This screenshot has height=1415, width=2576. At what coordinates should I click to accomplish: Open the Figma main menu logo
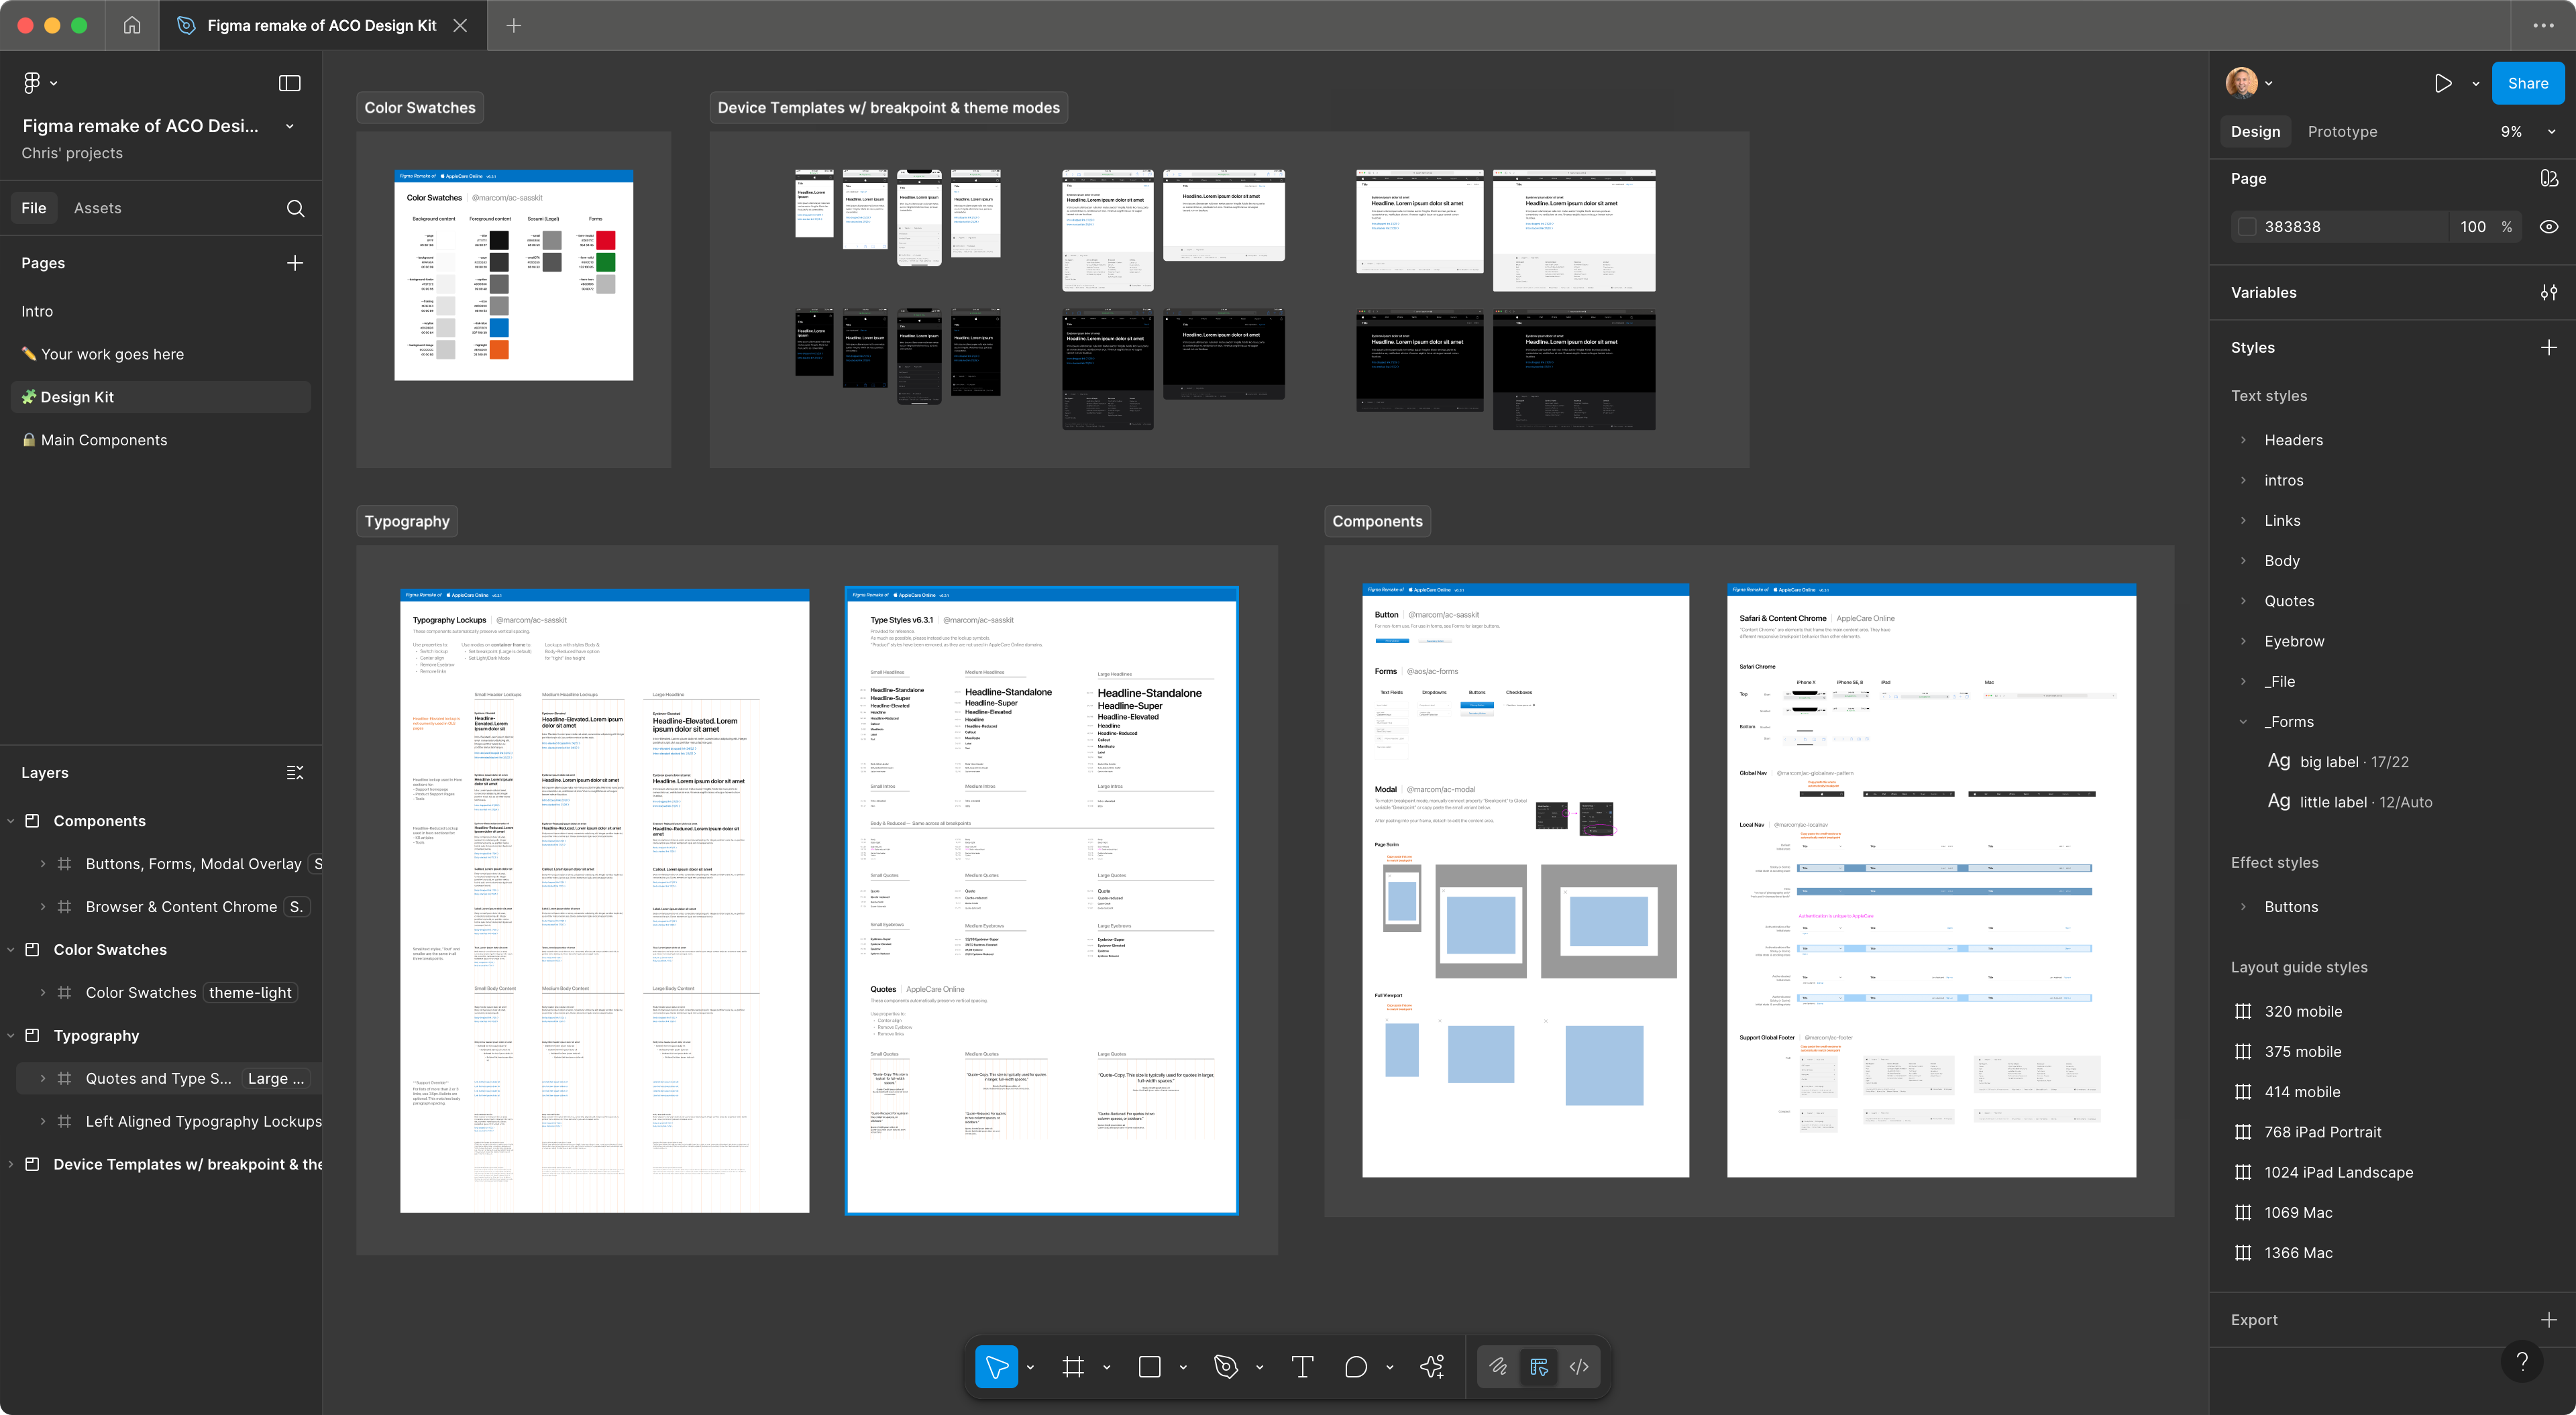[32, 83]
